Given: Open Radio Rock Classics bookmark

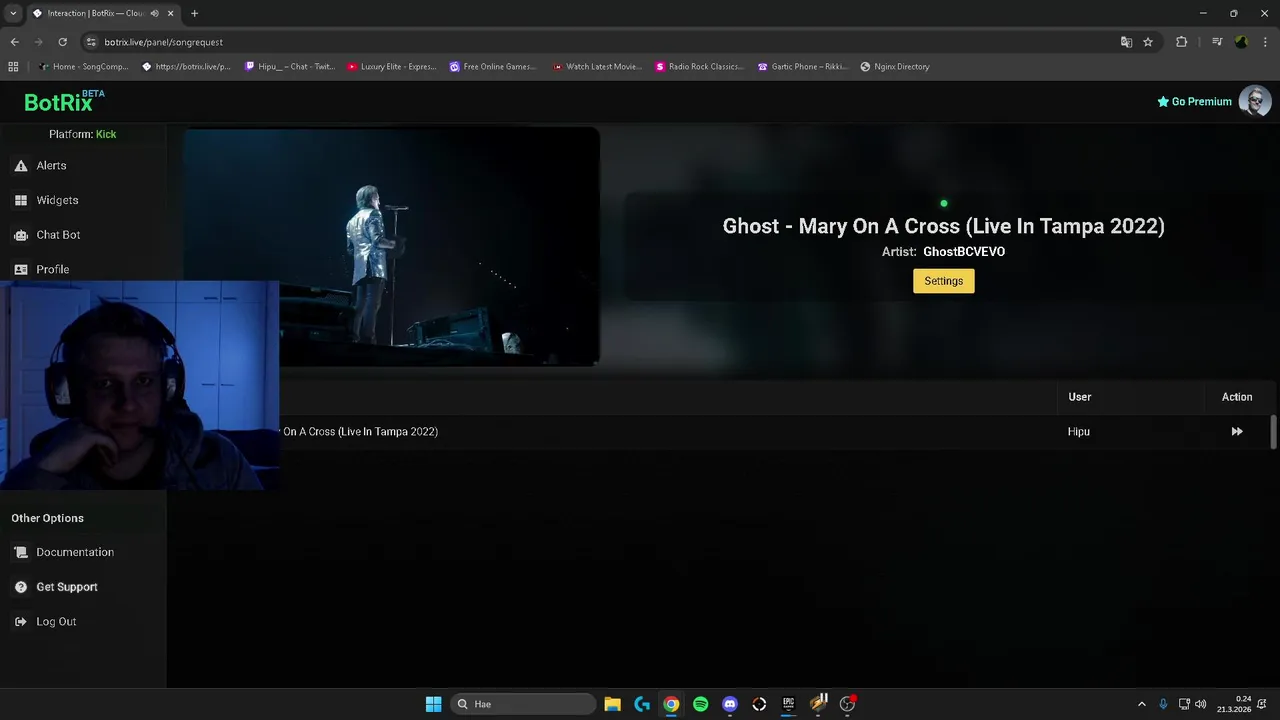Looking at the screenshot, I should click(x=699, y=67).
